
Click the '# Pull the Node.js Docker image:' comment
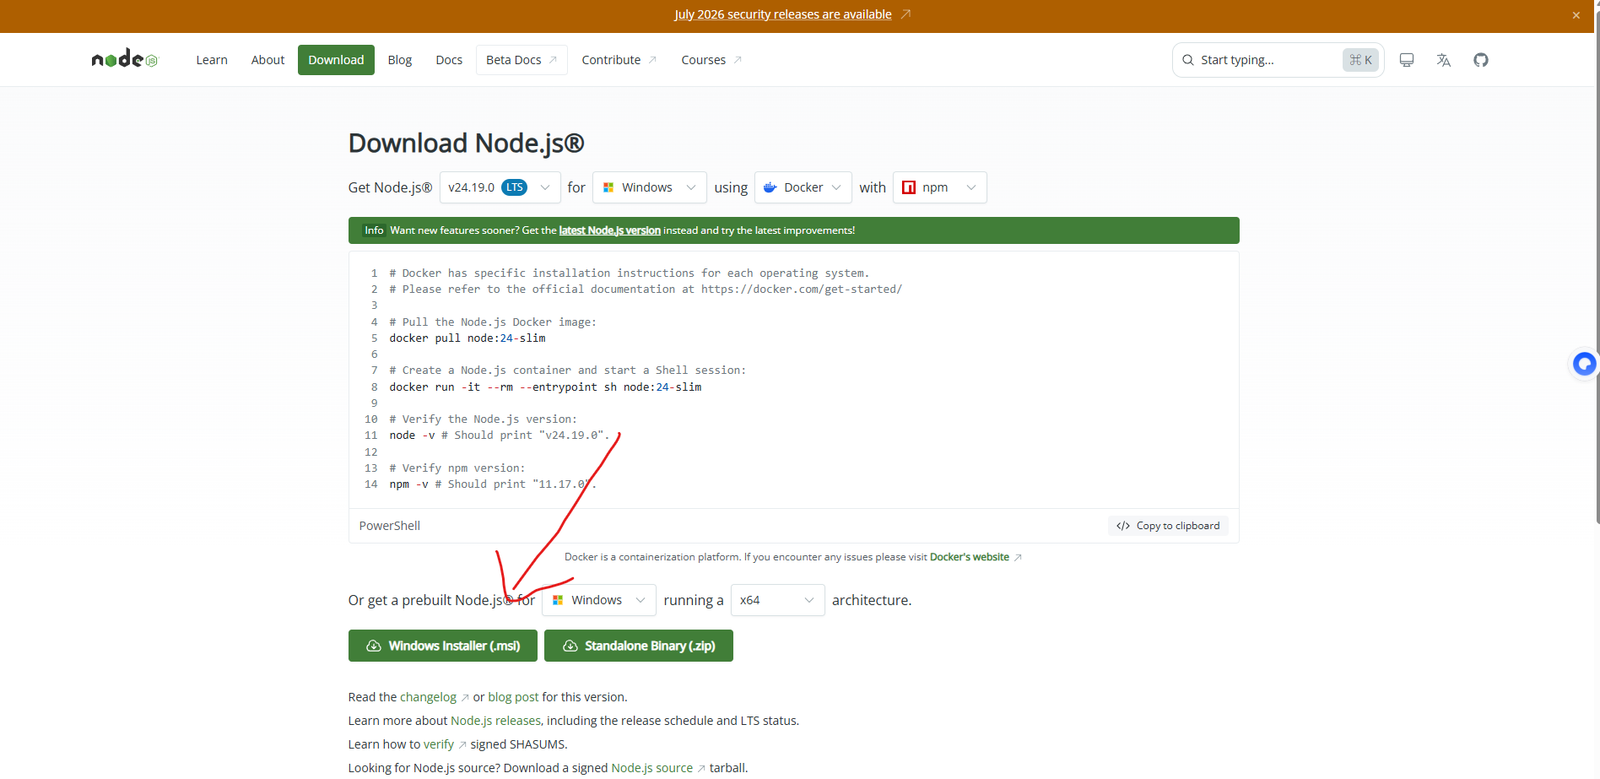click(492, 322)
